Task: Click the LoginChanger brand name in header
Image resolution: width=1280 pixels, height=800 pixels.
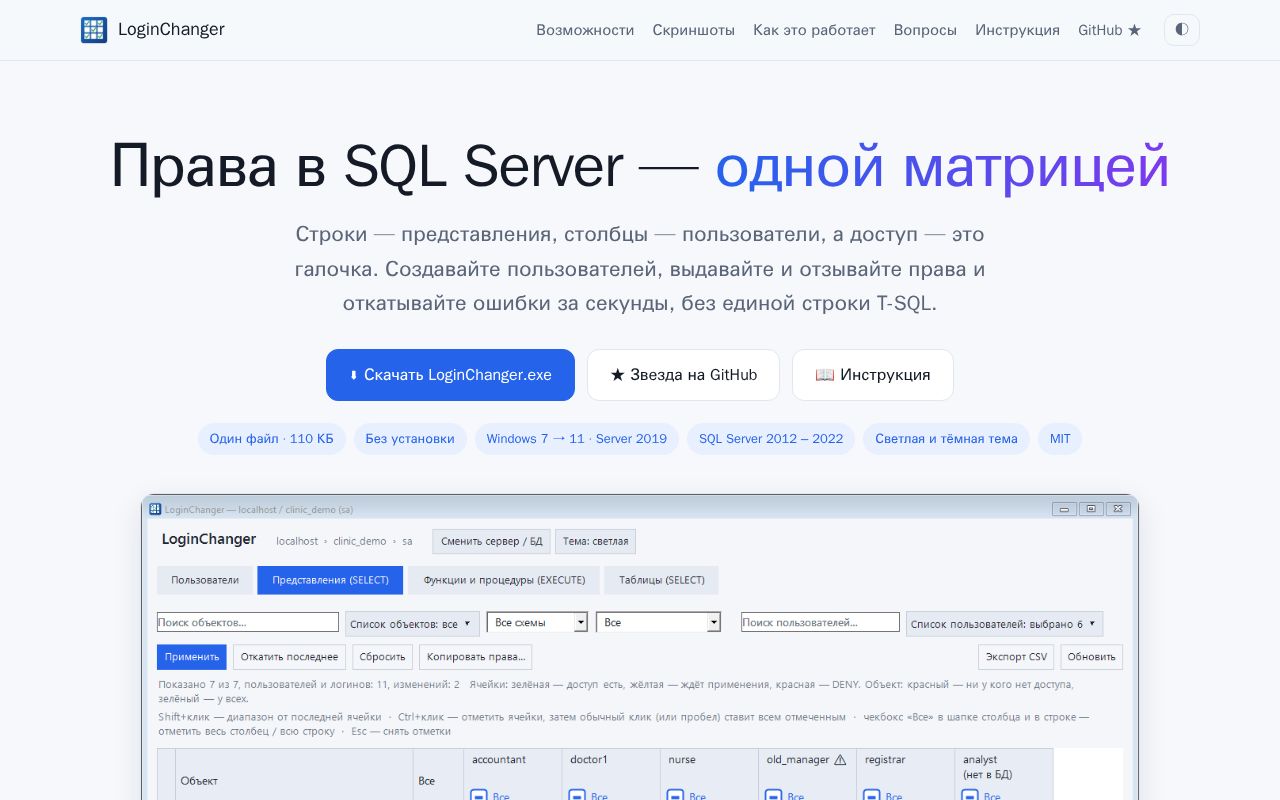Action: 171,29
